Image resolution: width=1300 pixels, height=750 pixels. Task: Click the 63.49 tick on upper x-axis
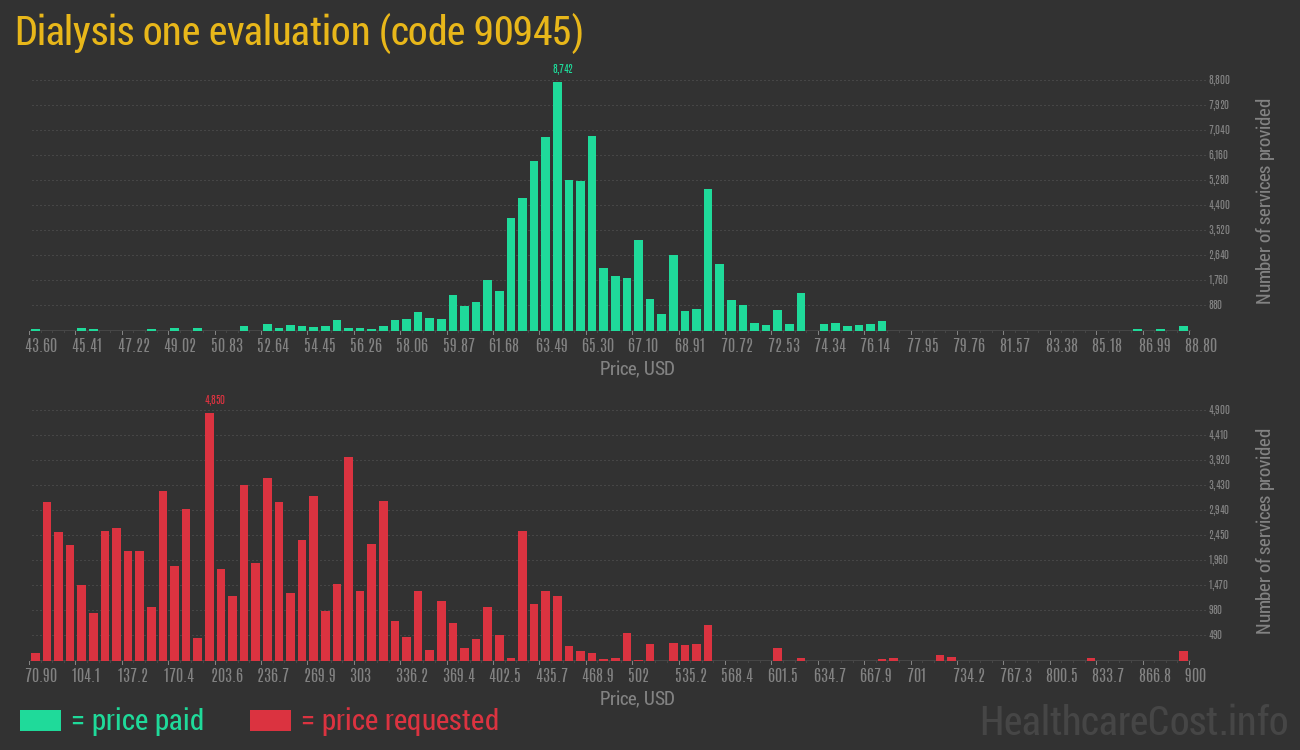(x=551, y=346)
